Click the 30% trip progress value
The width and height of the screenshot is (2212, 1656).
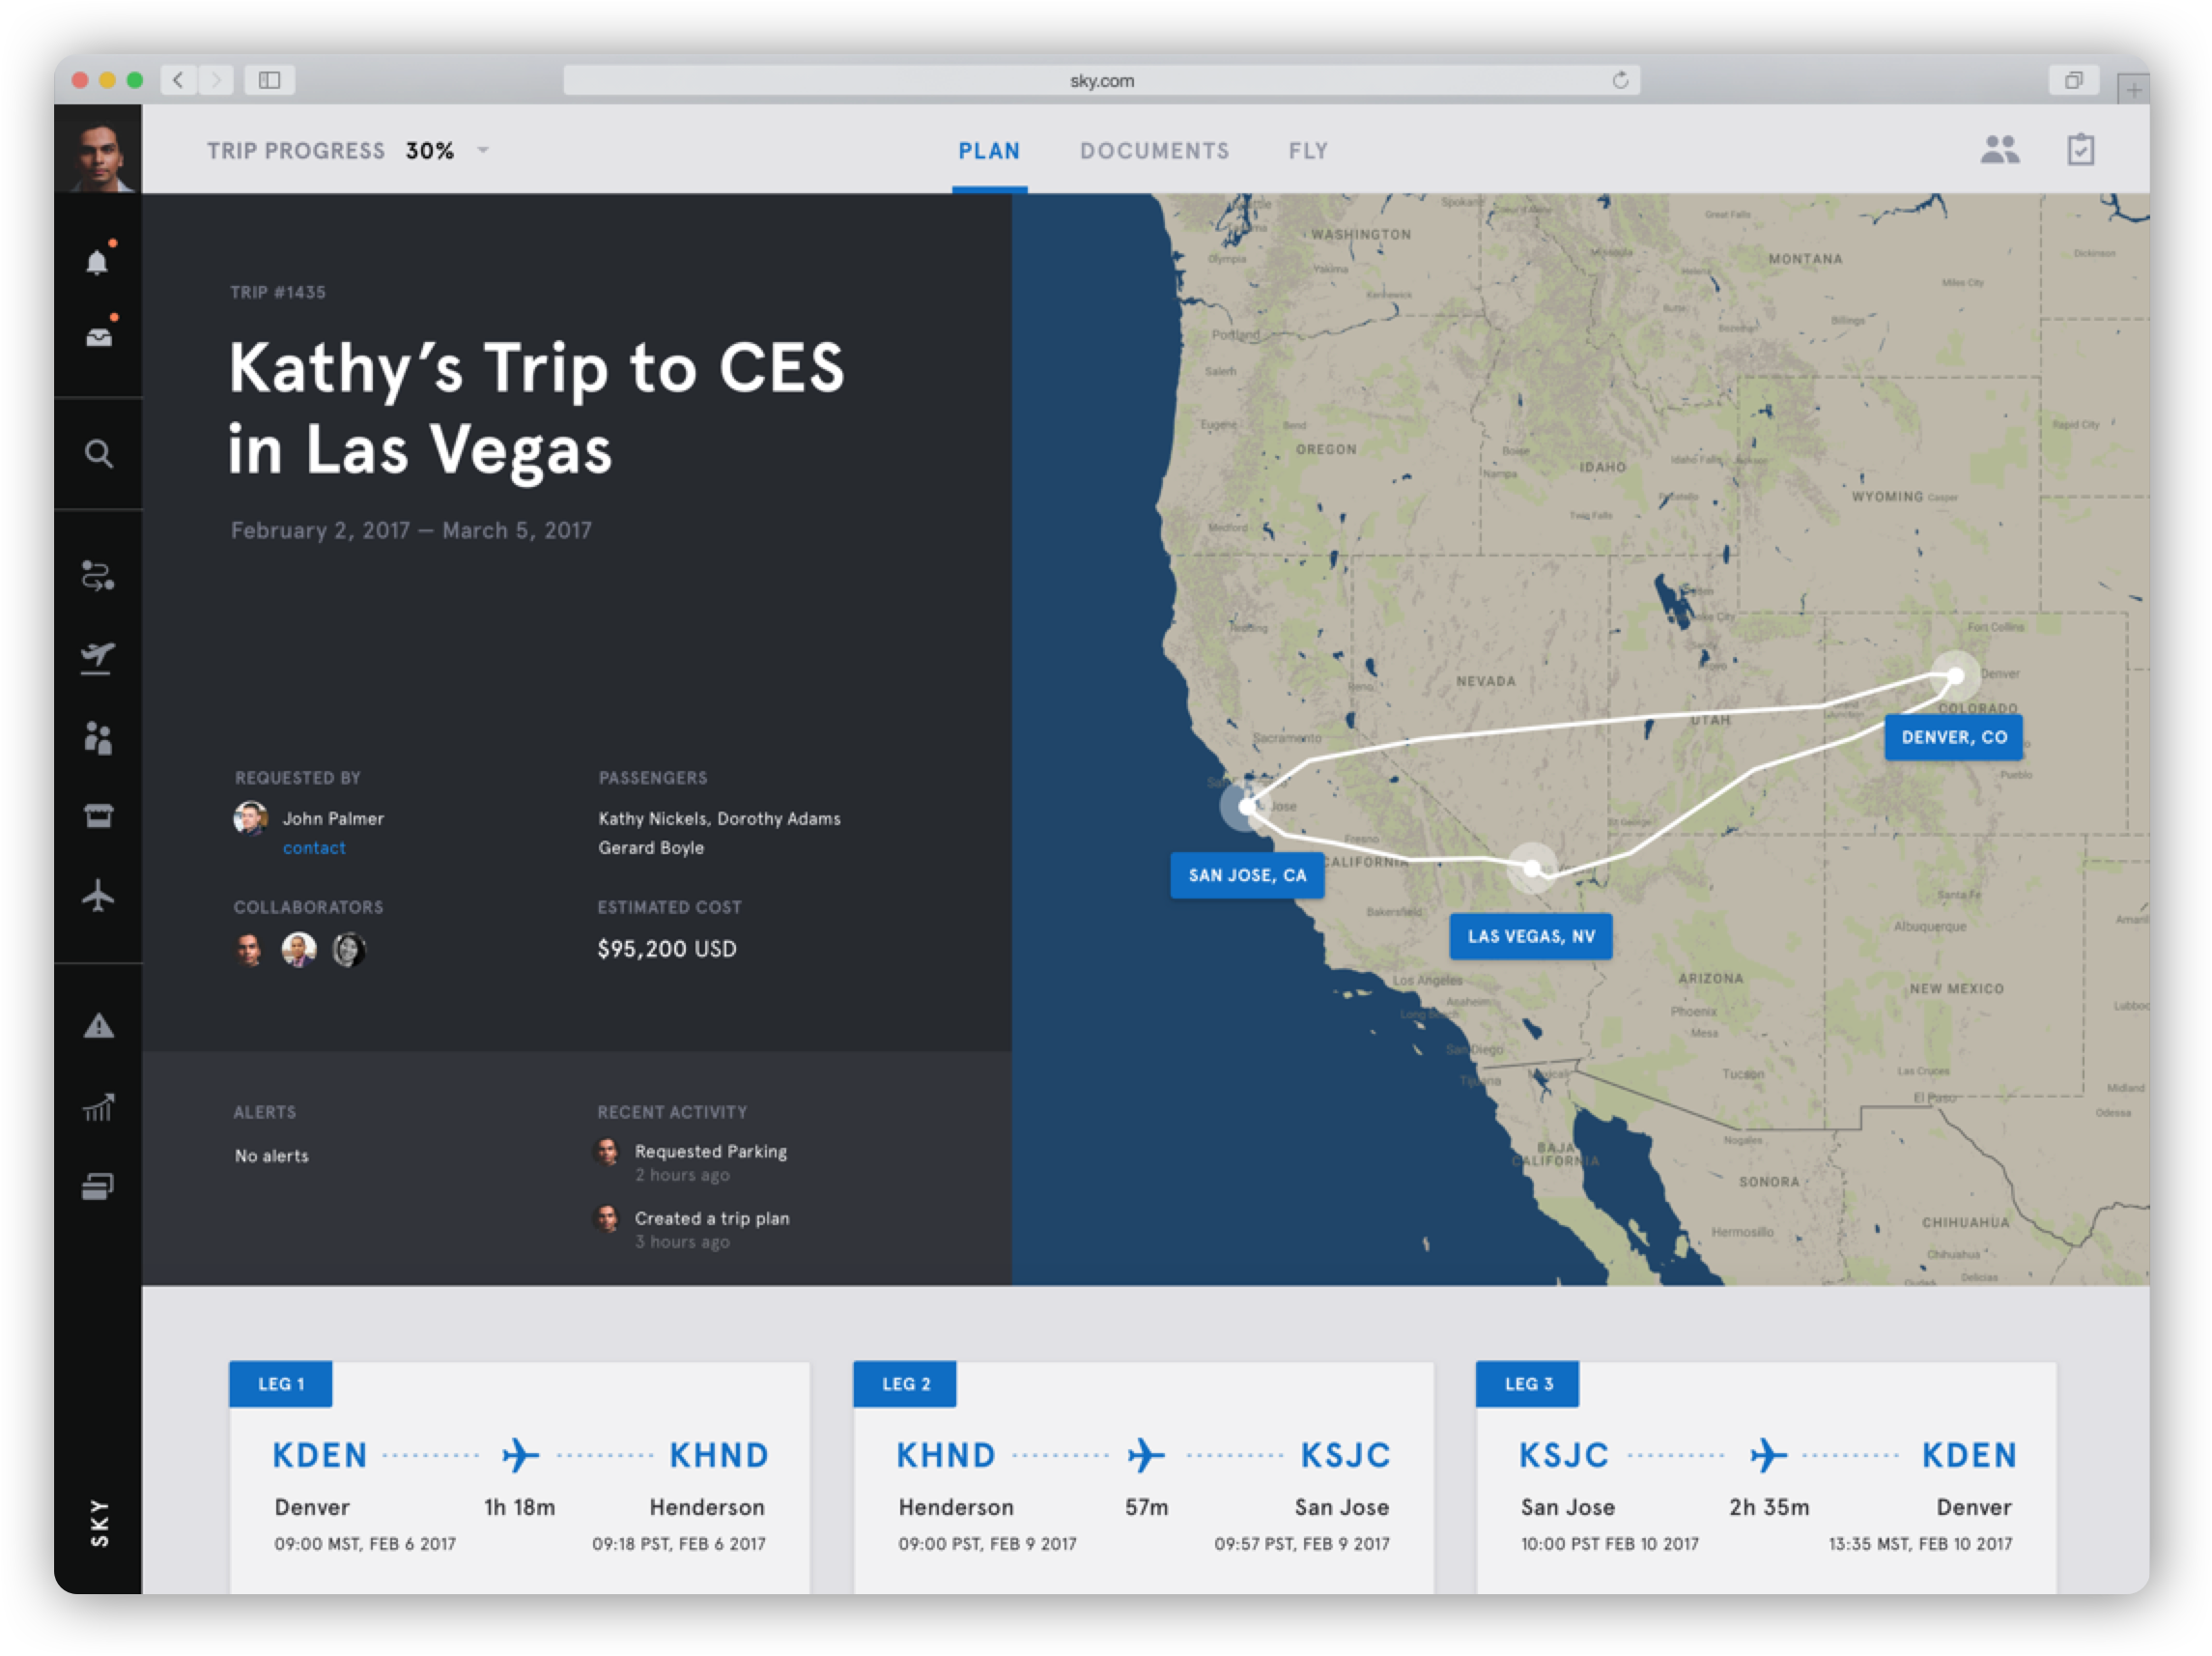pyautogui.click(x=430, y=151)
